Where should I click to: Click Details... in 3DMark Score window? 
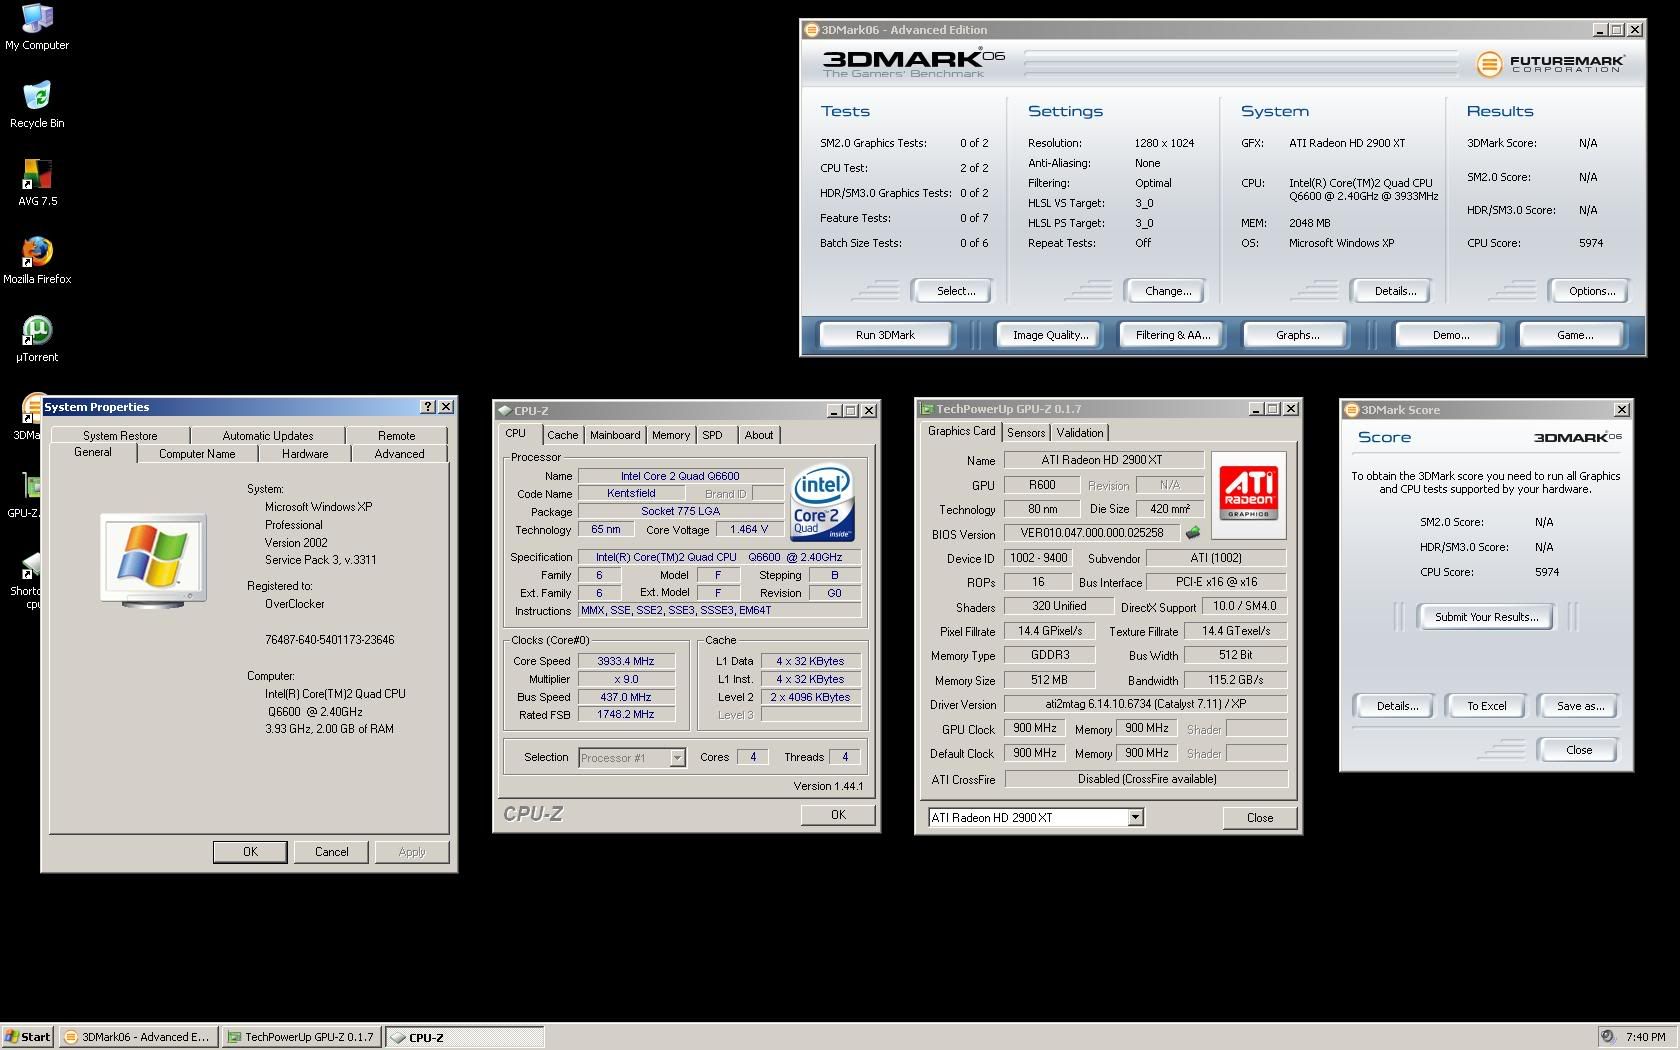pyautogui.click(x=1397, y=706)
